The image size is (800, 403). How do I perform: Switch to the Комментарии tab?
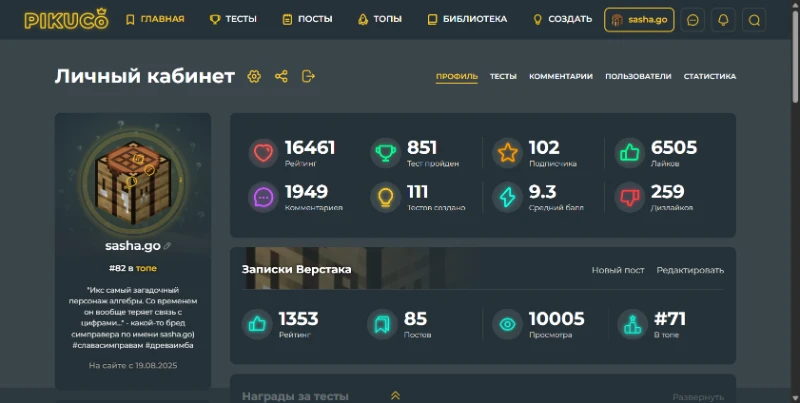click(561, 77)
